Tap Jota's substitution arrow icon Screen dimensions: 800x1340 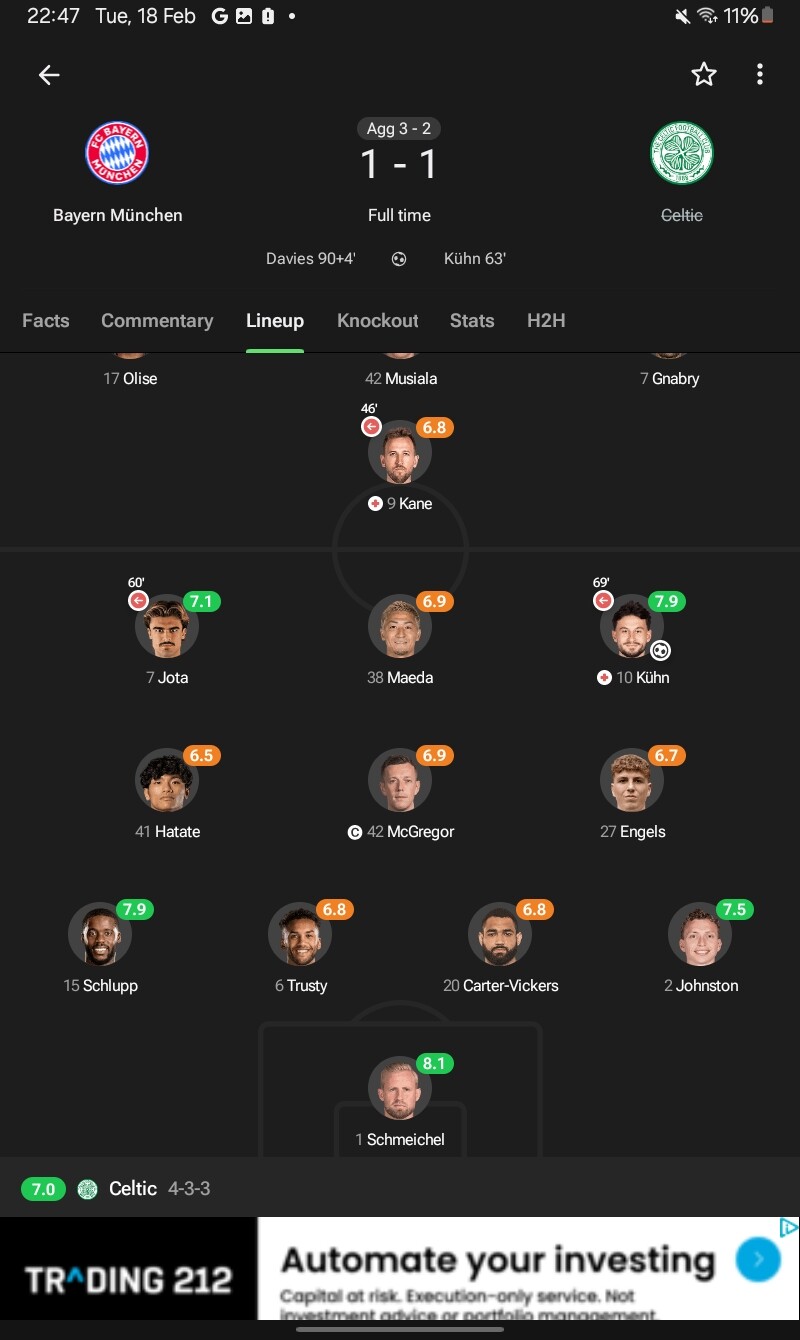[x=138, y=601]
